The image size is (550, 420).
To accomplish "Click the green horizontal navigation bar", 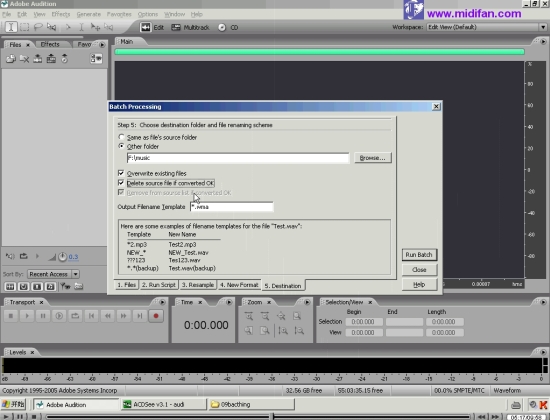I will (320, 52).
